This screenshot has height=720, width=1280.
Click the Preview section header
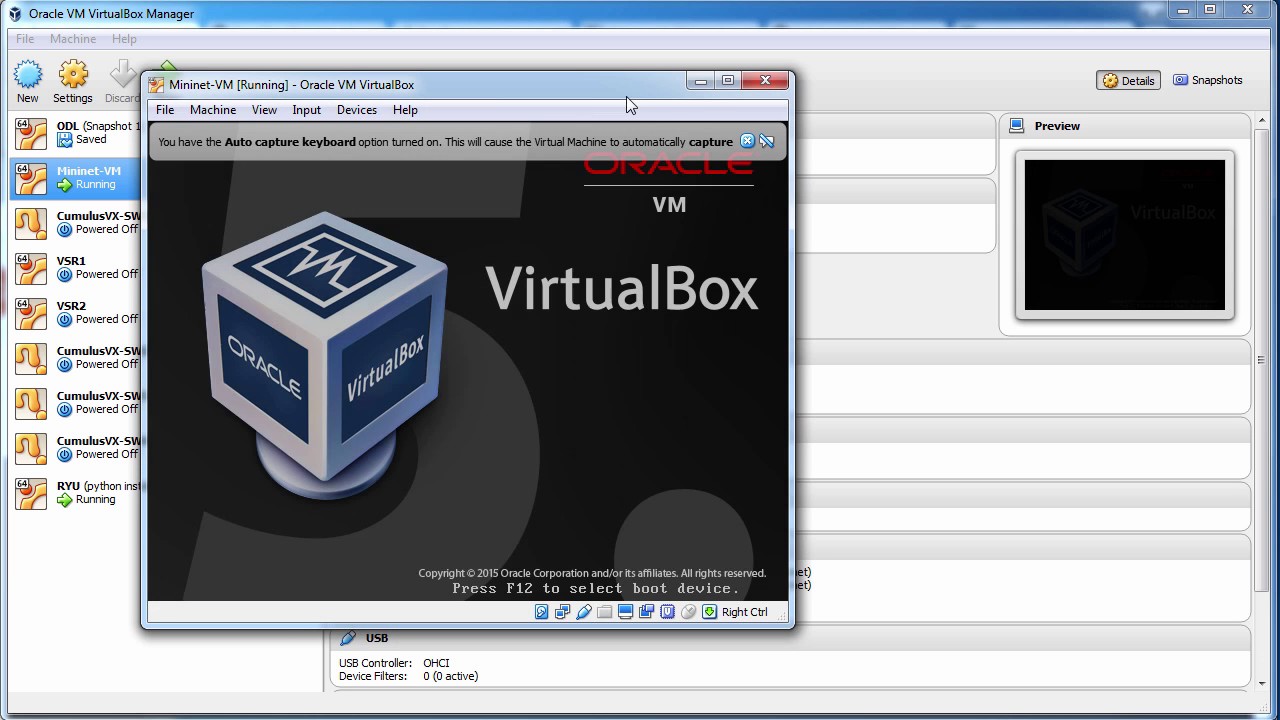pos(1125,126)
